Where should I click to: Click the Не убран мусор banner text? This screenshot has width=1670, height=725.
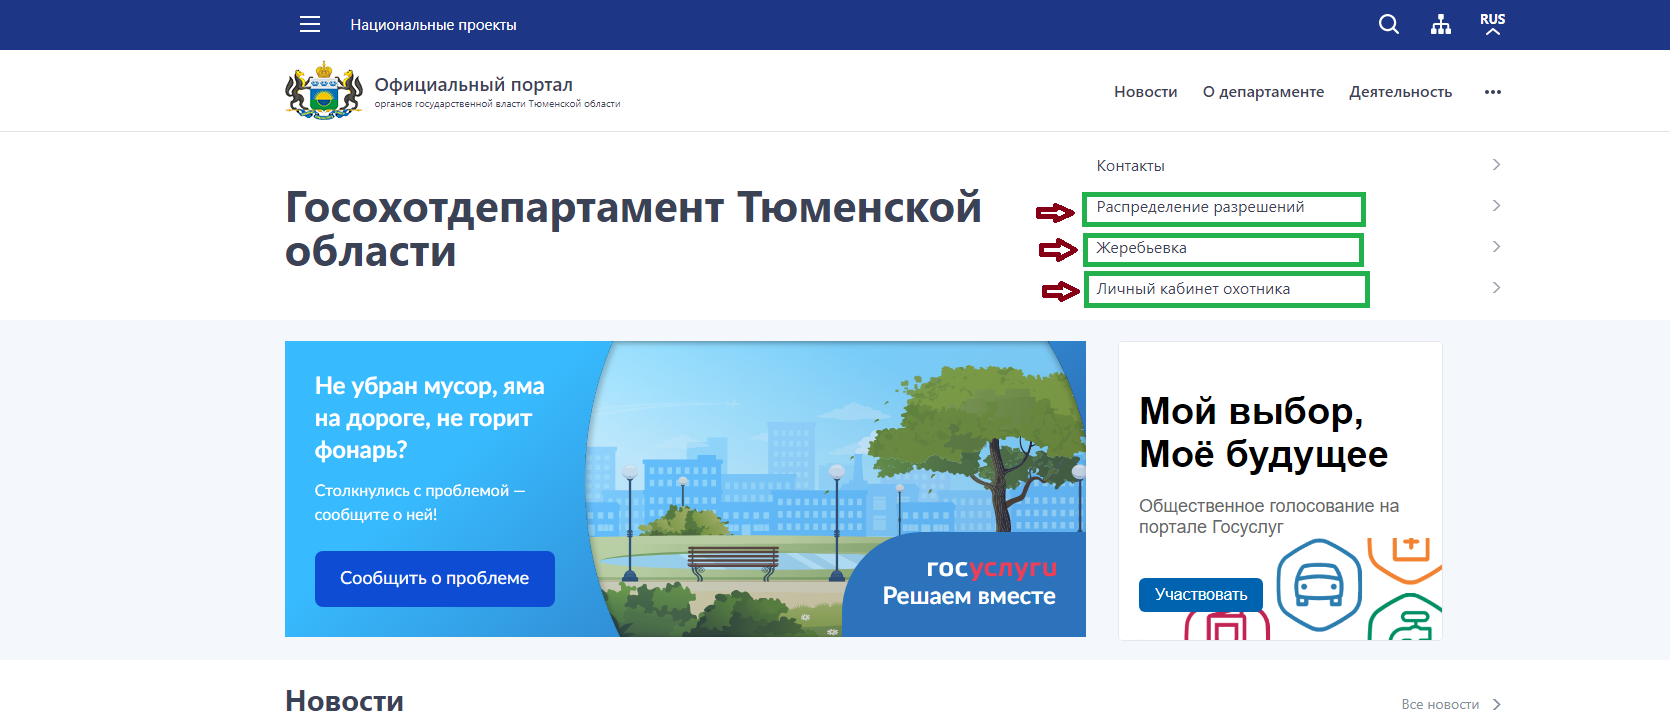(430, 418)
